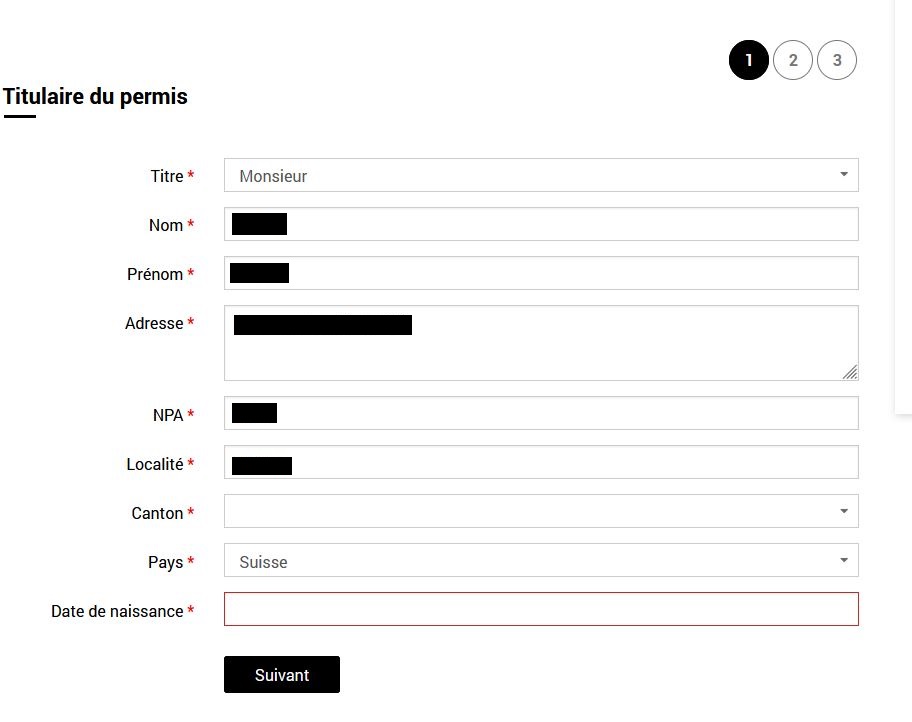Select step 3 circle
Image resolution: width=912 pixels, height=722 pixels.
coord(837,60)
